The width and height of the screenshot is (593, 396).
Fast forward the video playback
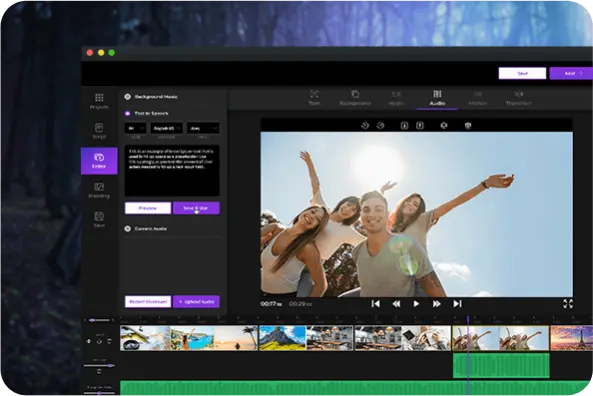(x=436, y=304)
